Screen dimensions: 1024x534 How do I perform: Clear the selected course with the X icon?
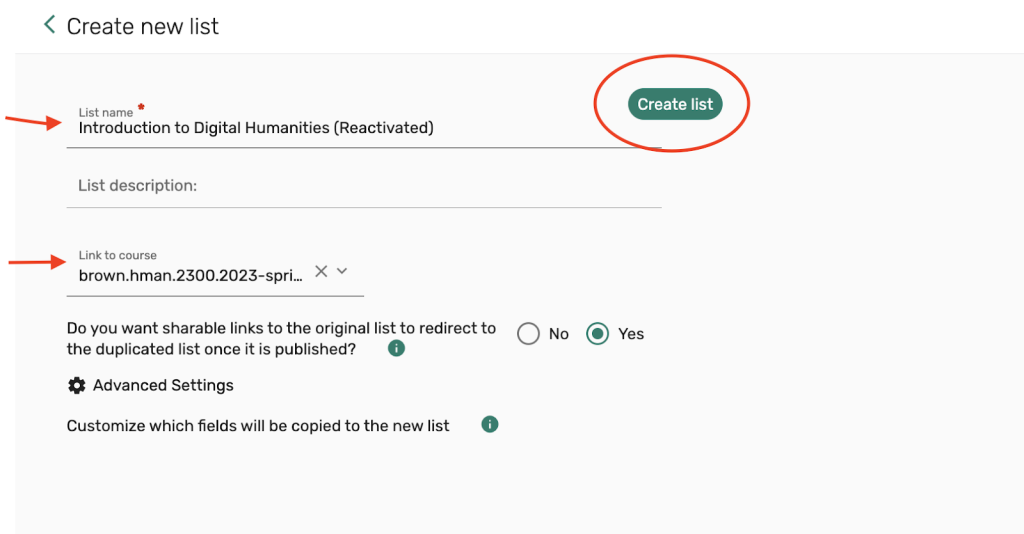(x=321, y=271)
